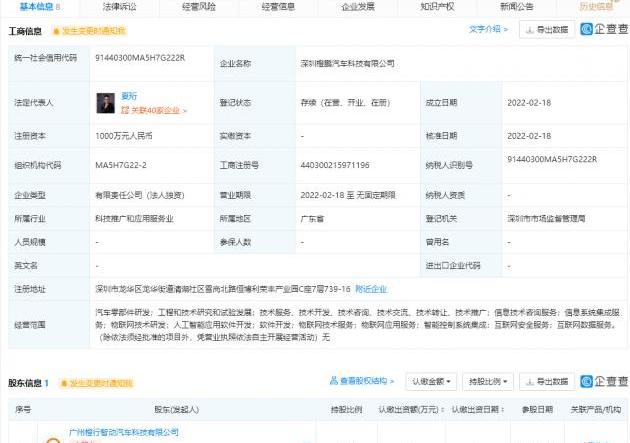The image size is (630, 443).
Task: Click the change notification bell in 股东信息
Action: 96,383
